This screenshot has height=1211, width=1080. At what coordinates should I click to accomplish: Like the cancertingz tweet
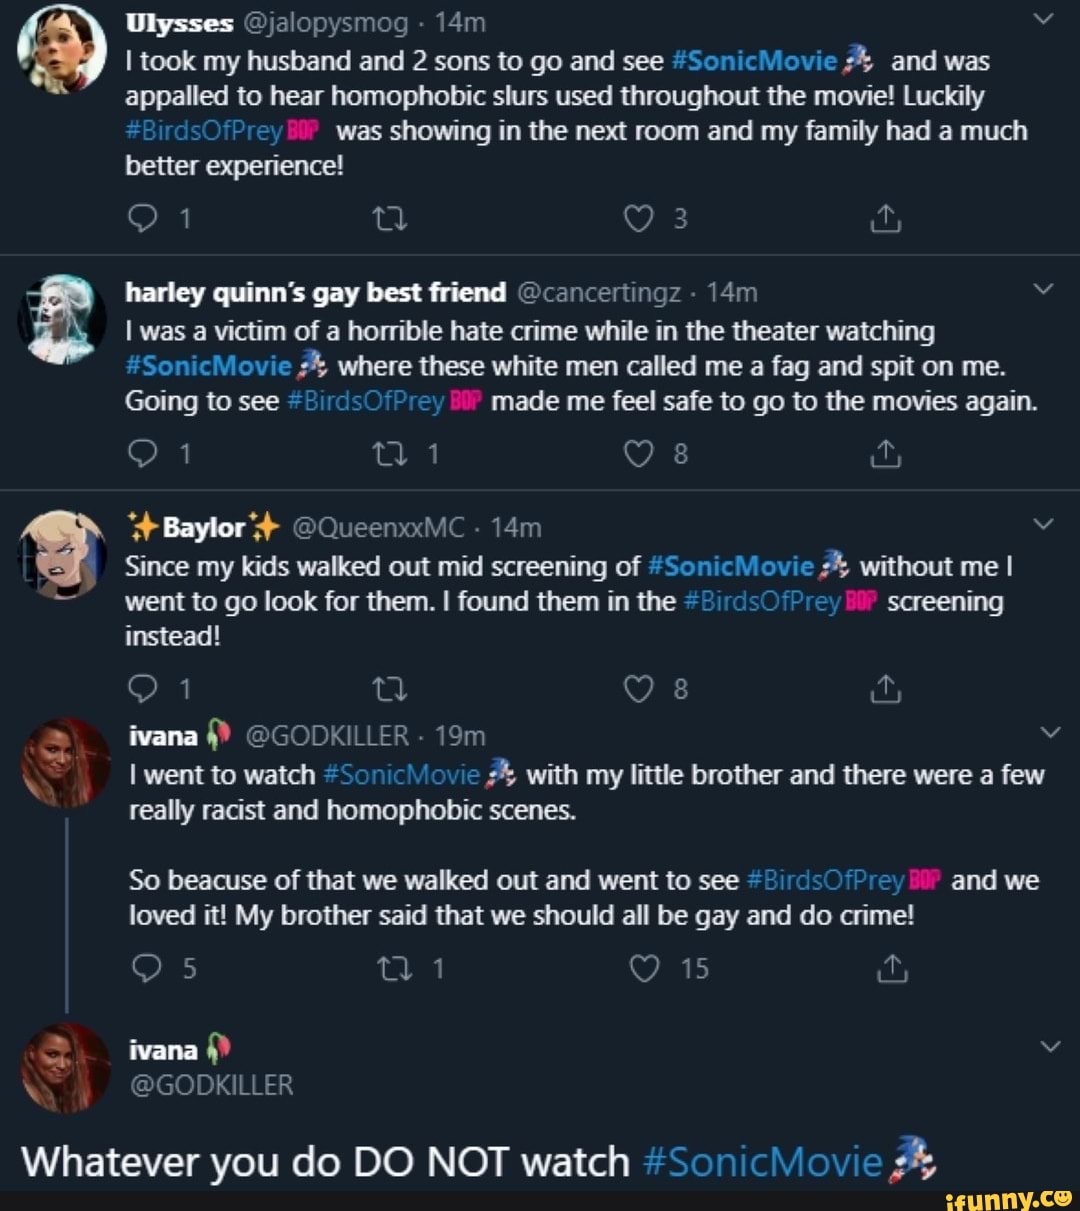[x=638, y=455]
